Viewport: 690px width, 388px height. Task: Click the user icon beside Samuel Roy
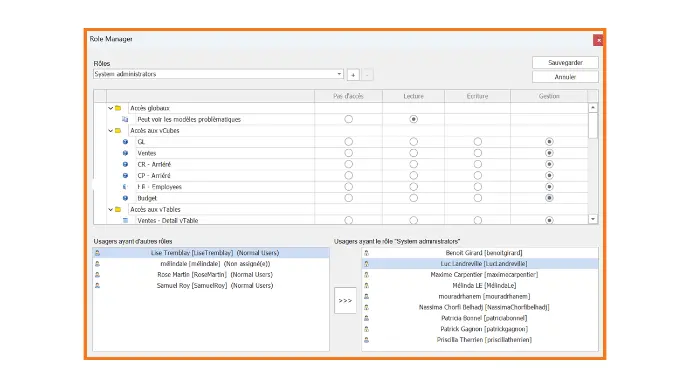(98, 286)
